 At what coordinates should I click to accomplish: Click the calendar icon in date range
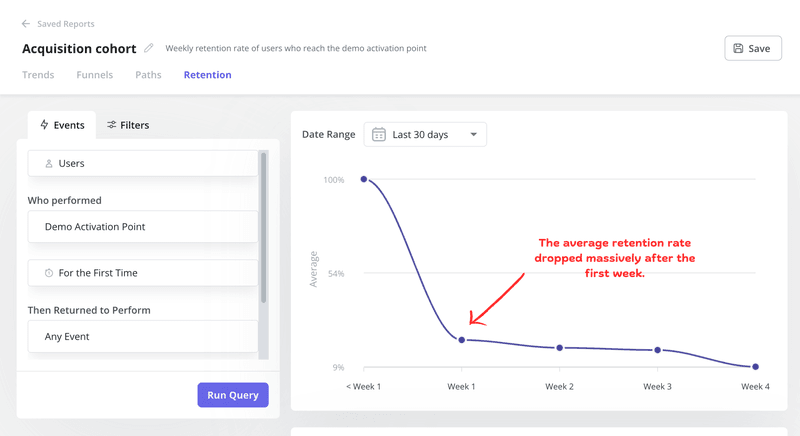(x=379, y=134)
